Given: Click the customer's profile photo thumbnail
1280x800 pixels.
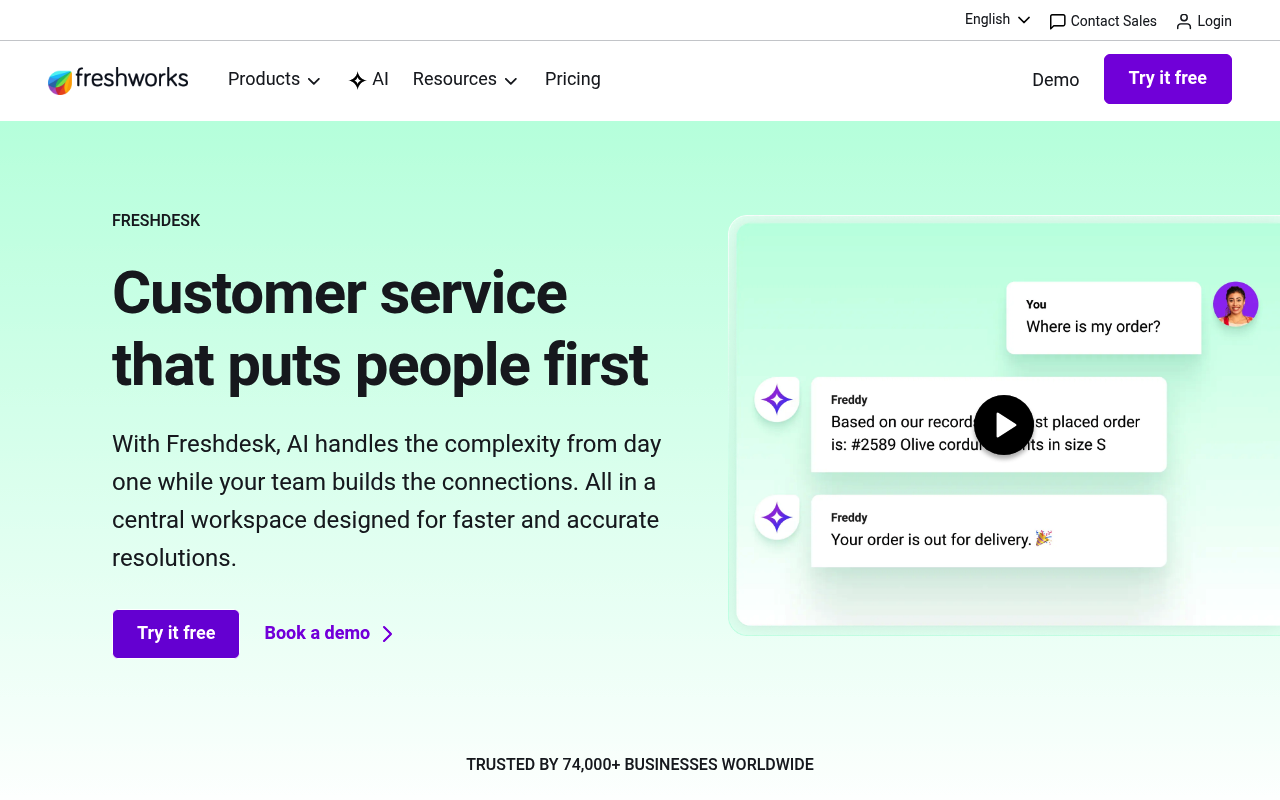Looking at the screenshot, I should (1235, 304).
